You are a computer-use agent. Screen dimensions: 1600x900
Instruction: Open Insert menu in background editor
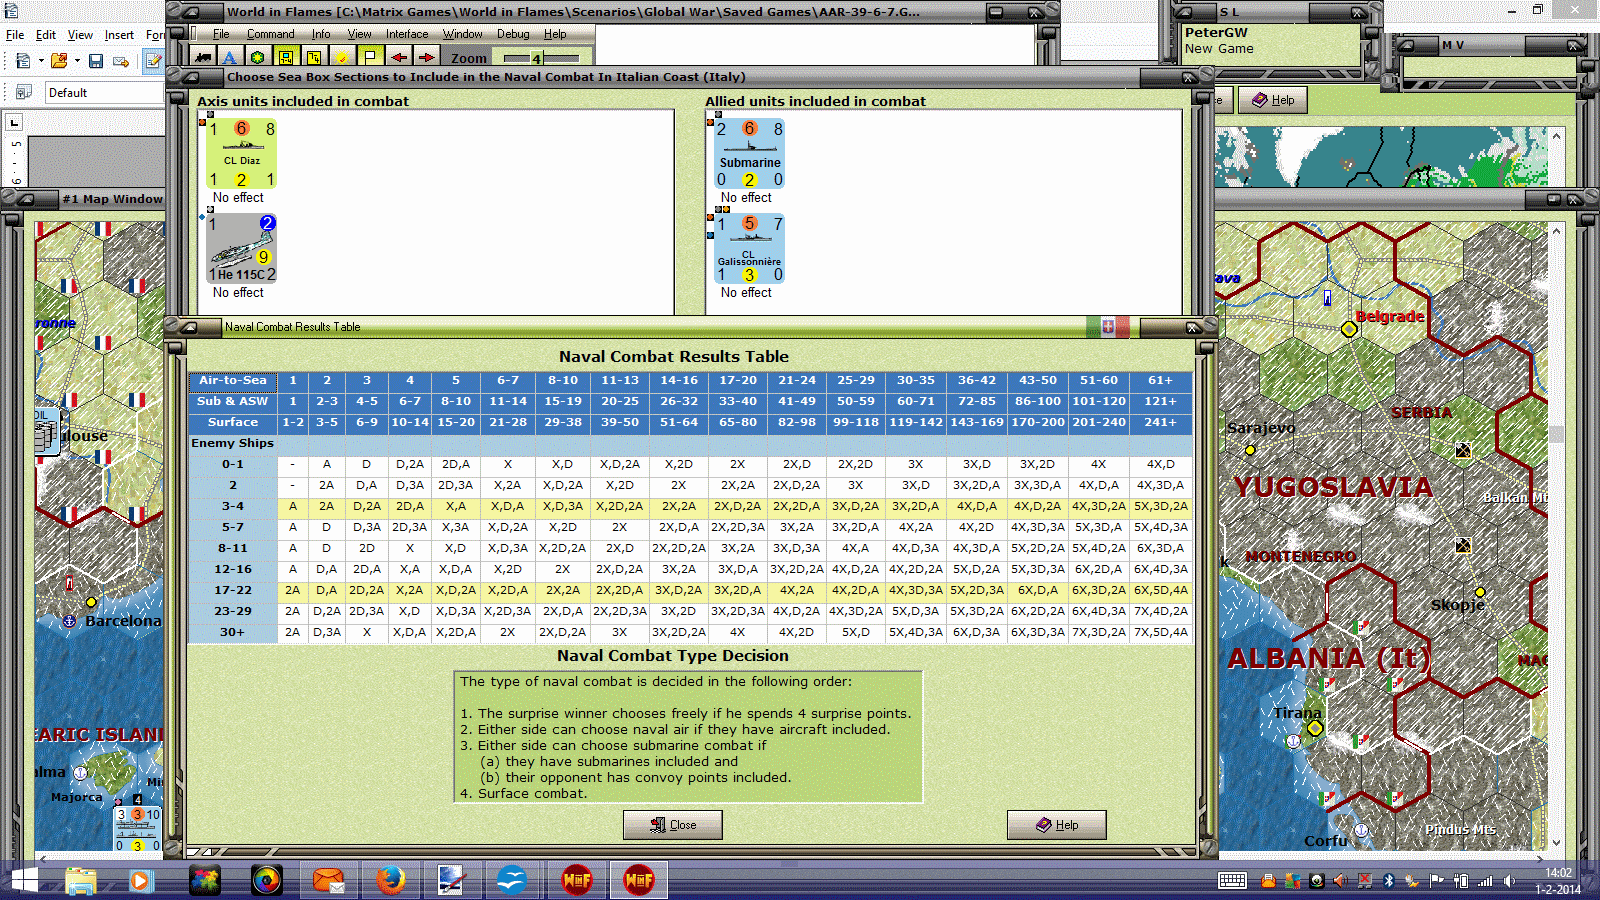click(x=119, y=34)
